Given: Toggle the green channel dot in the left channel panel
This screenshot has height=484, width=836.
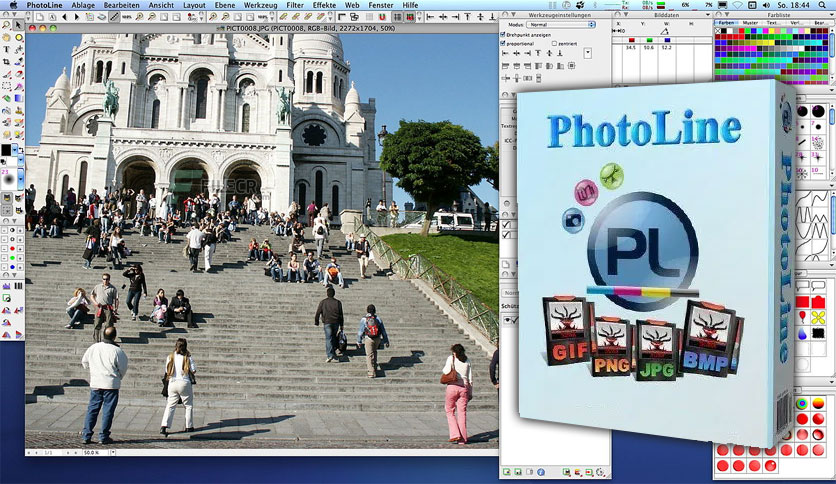Looking at the screenshot, I should click(12, 258).
